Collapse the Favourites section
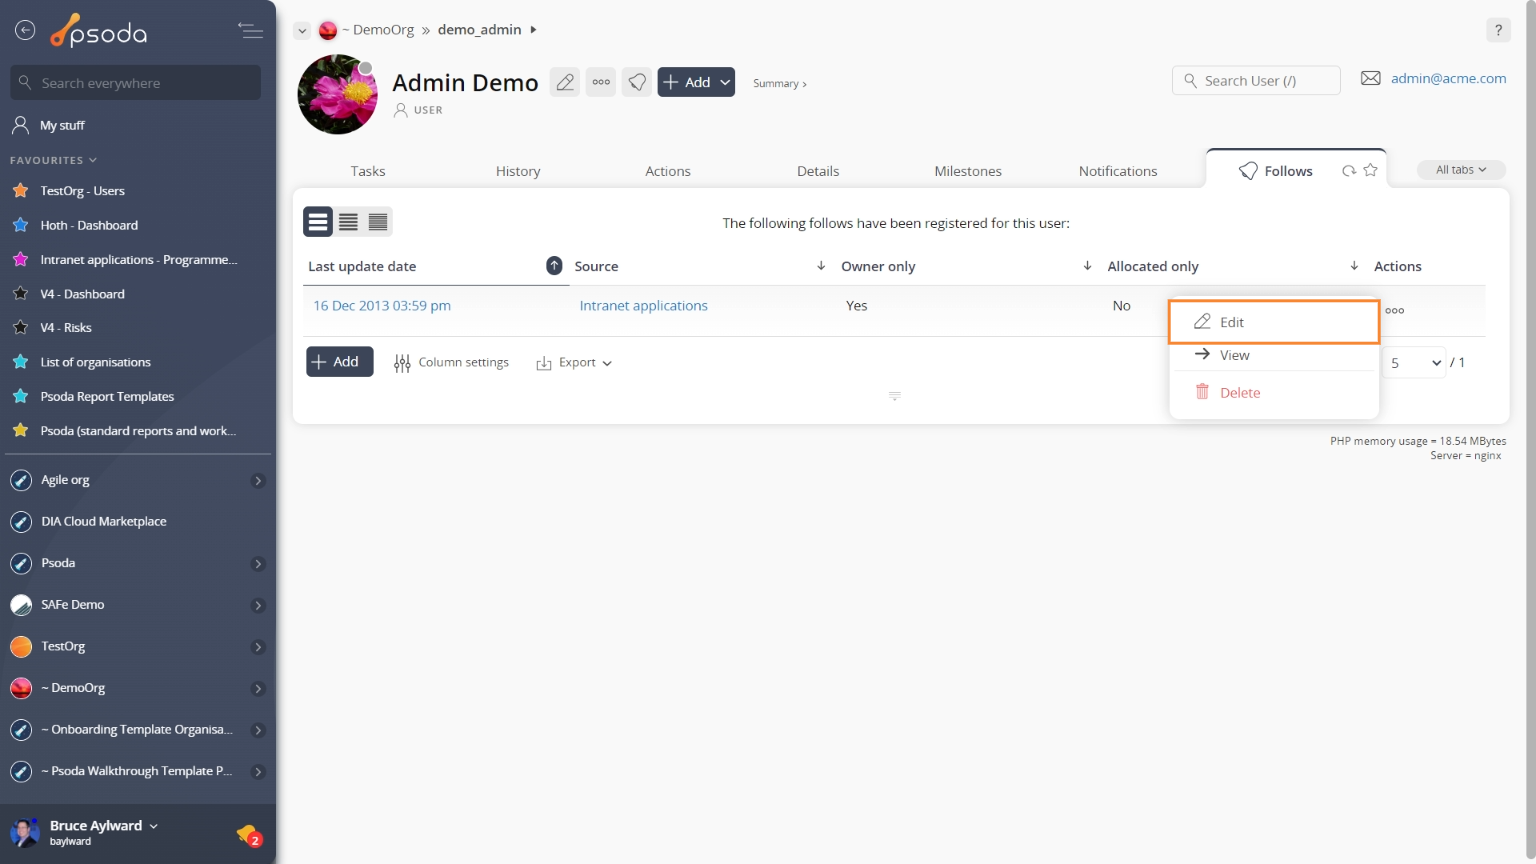Viewport: 1536px width, 864px height. (x=53, y=160)
